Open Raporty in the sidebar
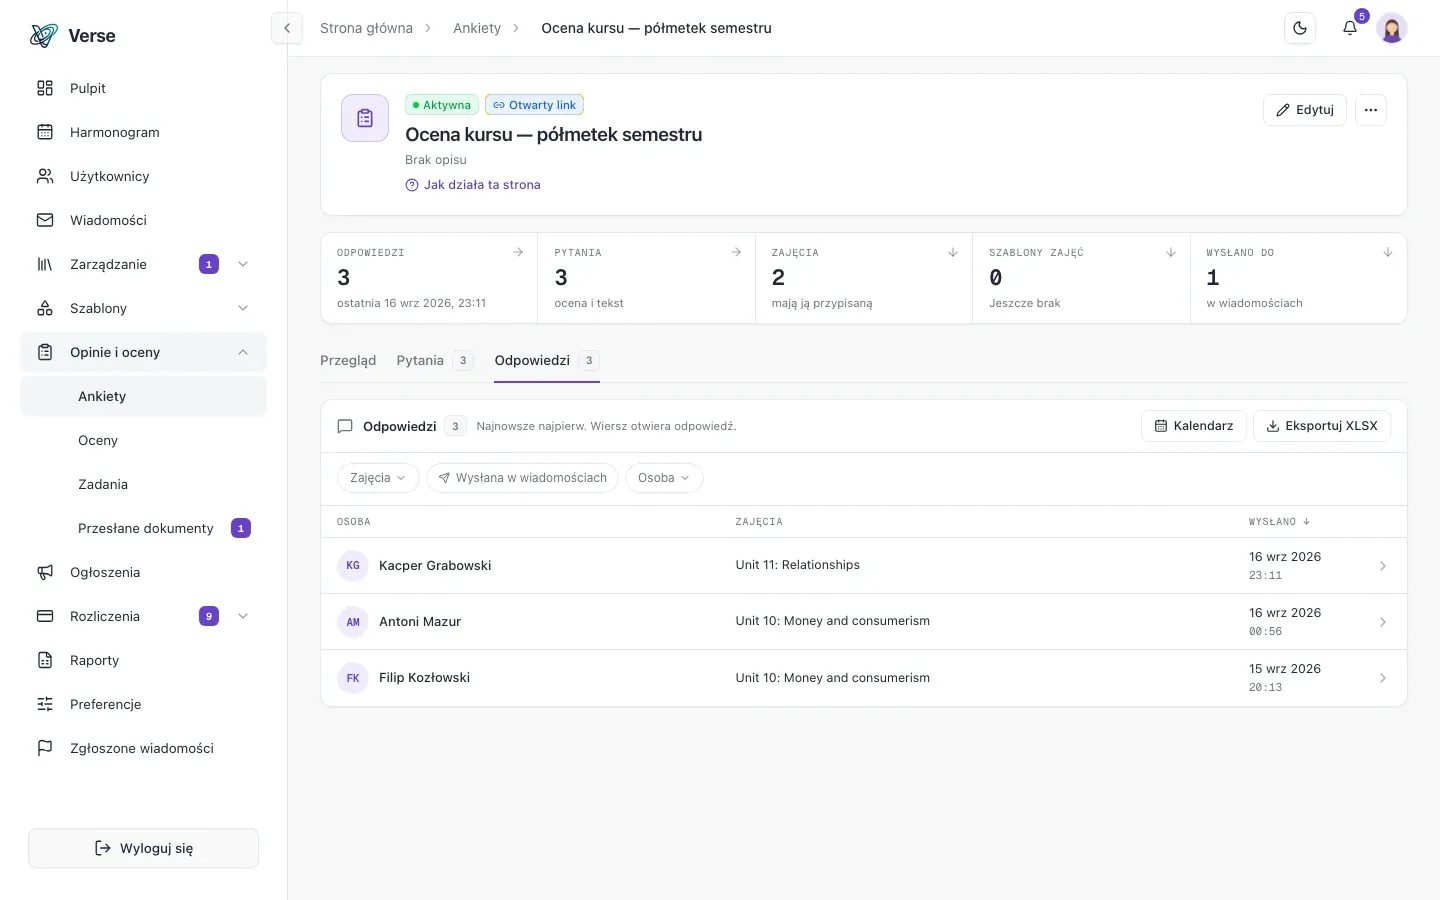This screenshot has height=900, width=1440. tap(144, 660)
